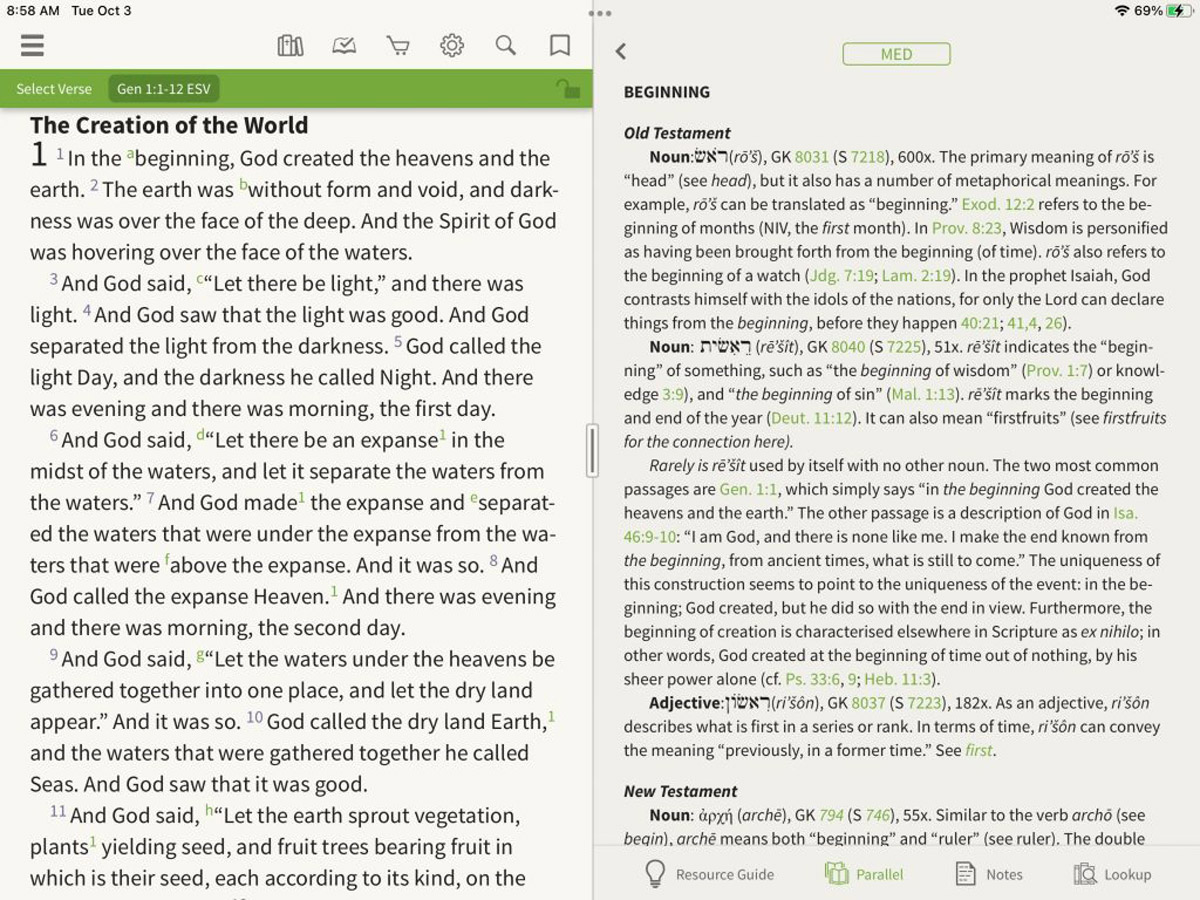Viewport: 1200px width, 900px height.
Task: Toggle the green sync lock icon
Action: [x=568, y=89]
